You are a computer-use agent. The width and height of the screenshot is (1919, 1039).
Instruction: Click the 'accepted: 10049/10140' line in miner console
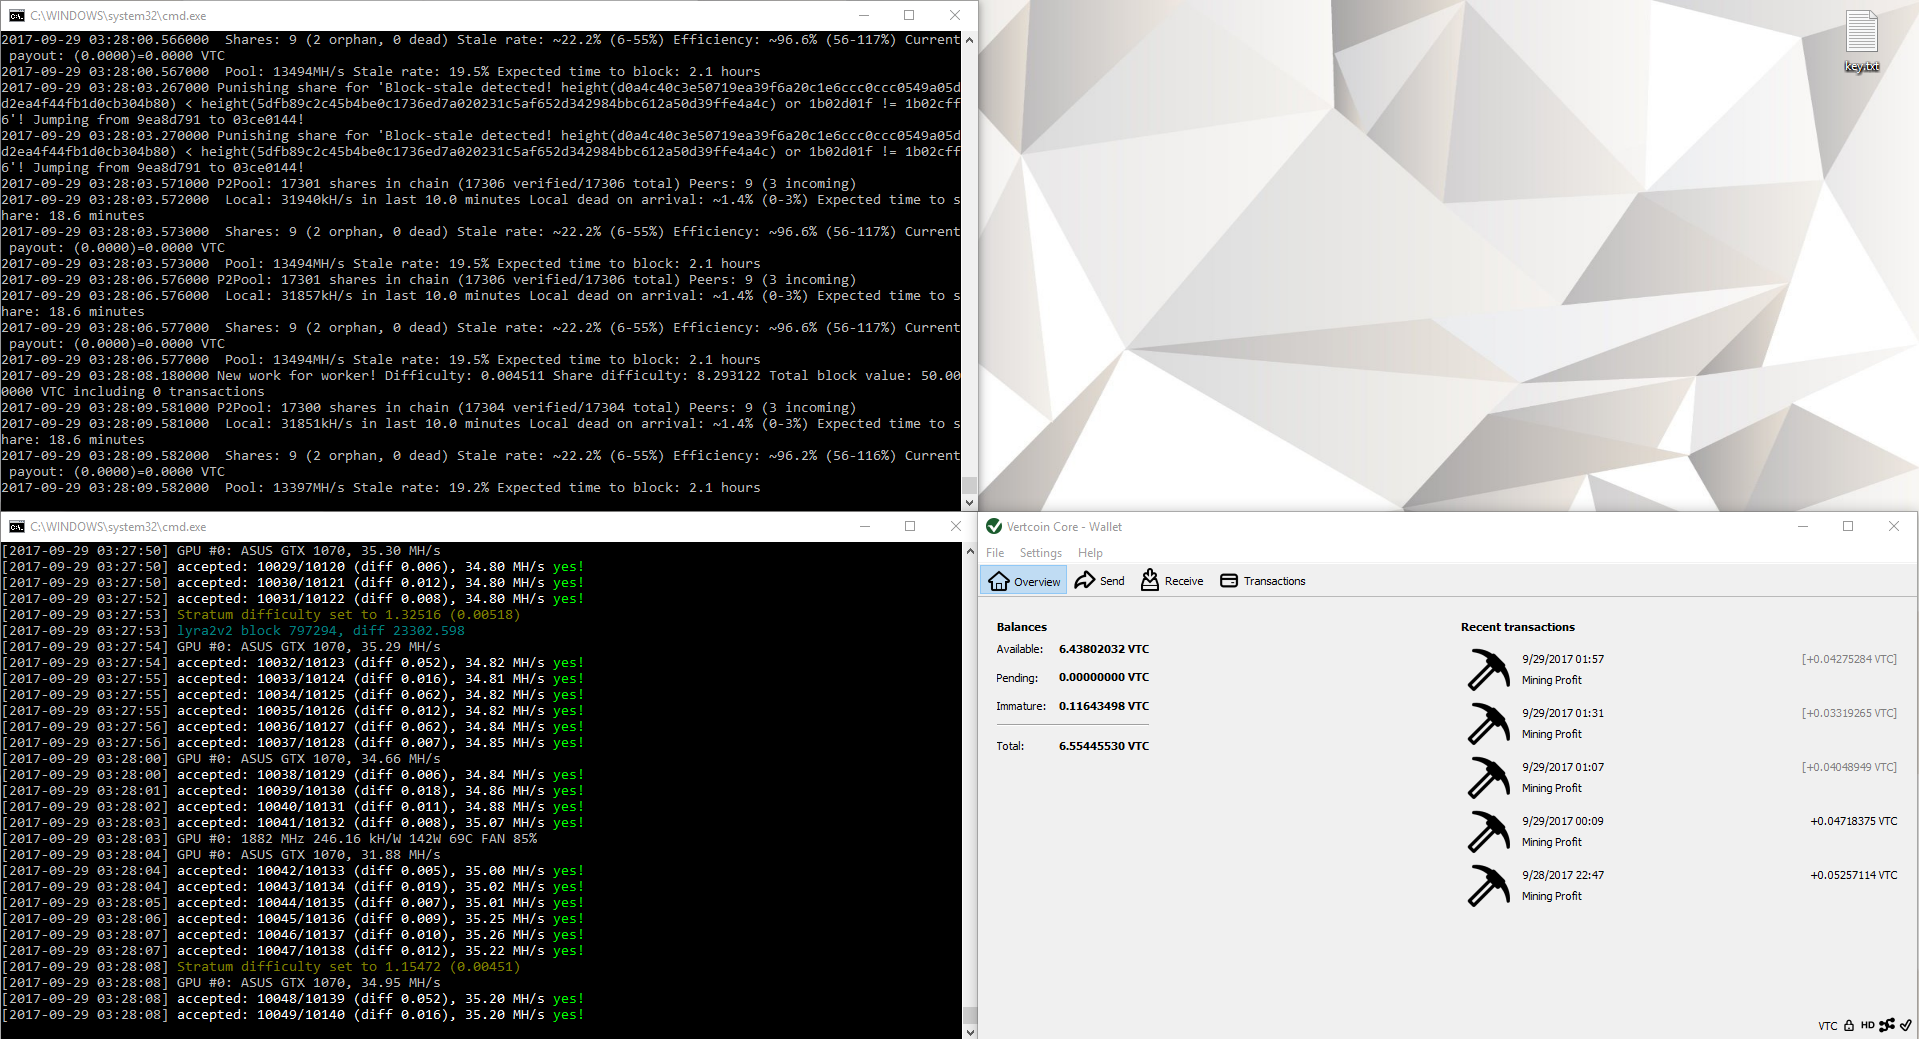[x=293, y=1015]
